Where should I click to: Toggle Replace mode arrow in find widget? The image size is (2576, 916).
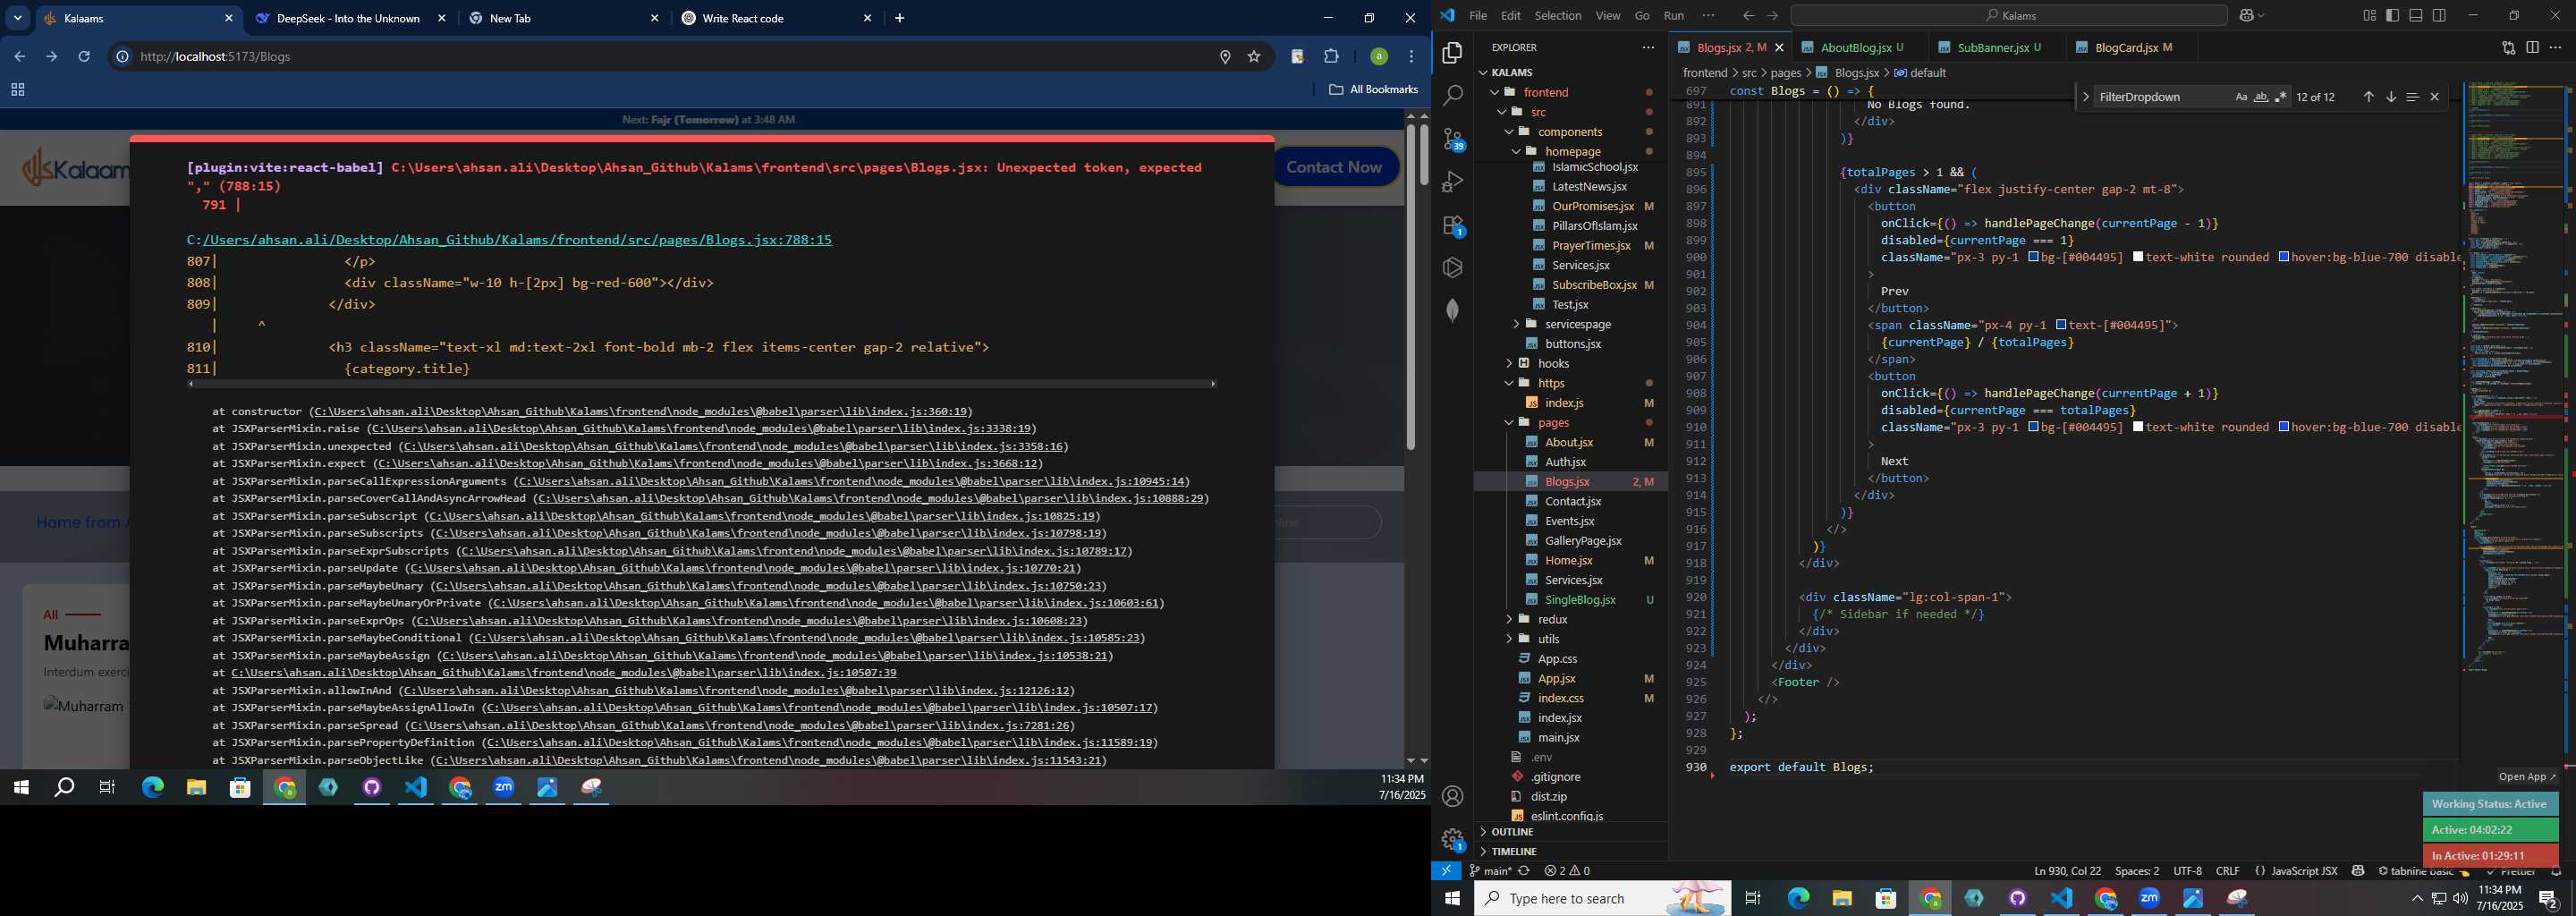2085,97
